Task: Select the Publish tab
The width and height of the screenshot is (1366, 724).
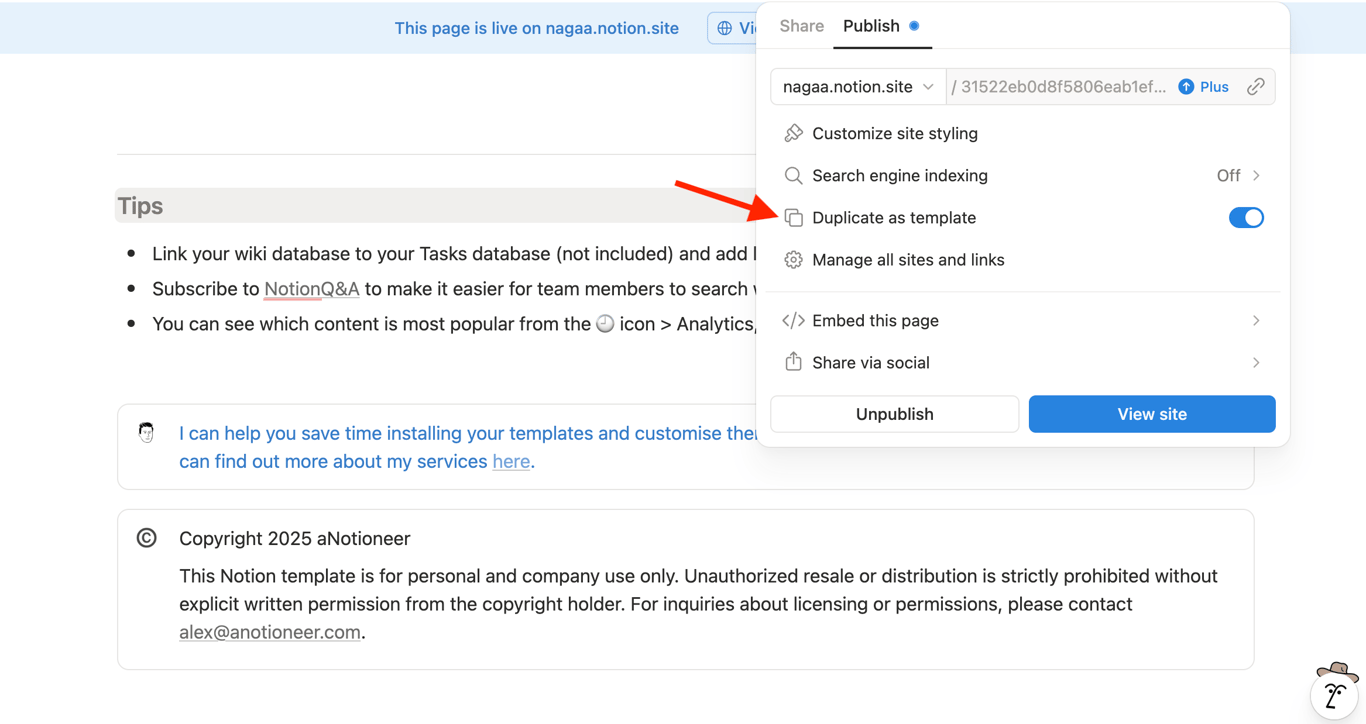Action: pos(870,26)
